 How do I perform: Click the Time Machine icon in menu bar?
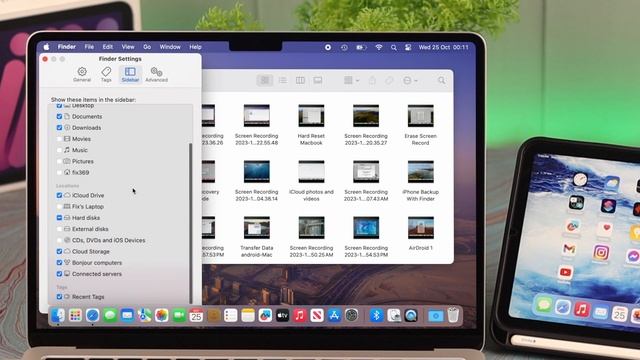click(344, 47)
